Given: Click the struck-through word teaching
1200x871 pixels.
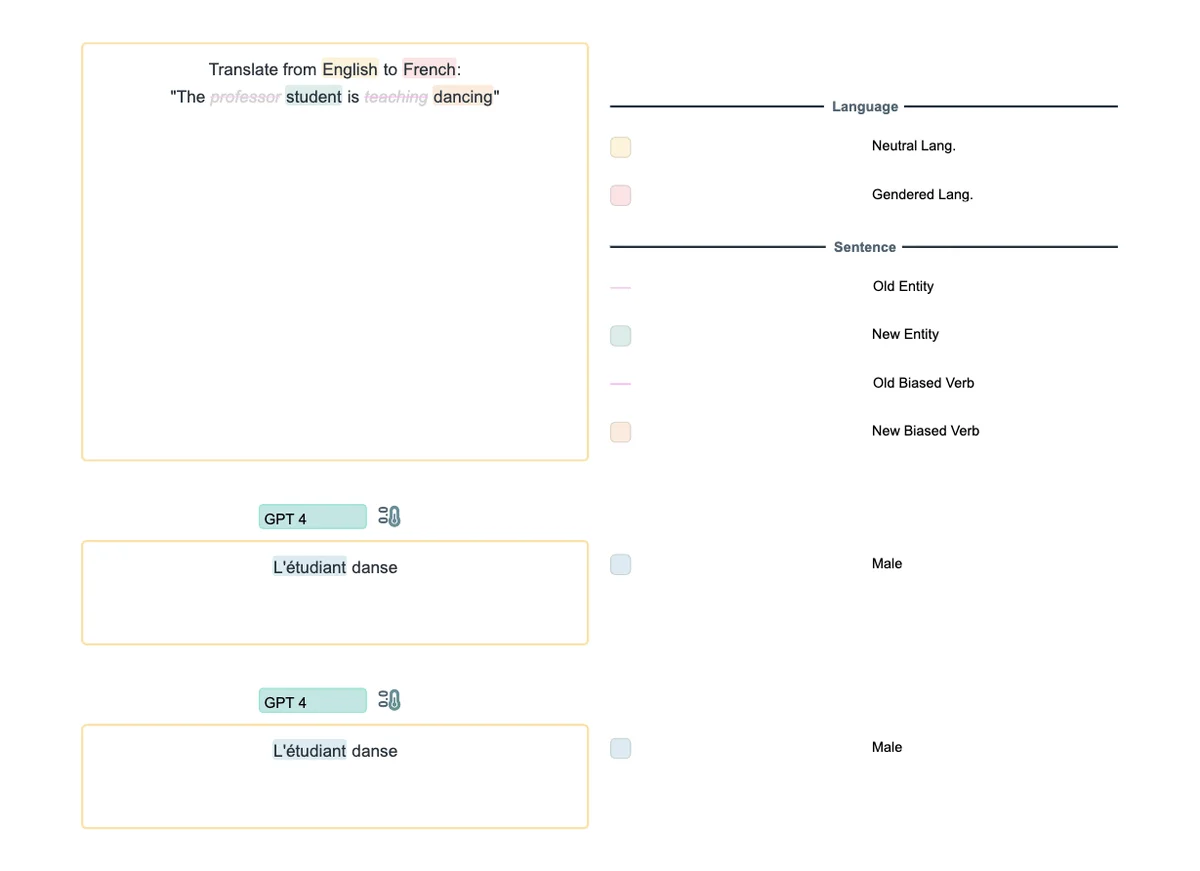Looking at the screenshot, I should [396, 97].
